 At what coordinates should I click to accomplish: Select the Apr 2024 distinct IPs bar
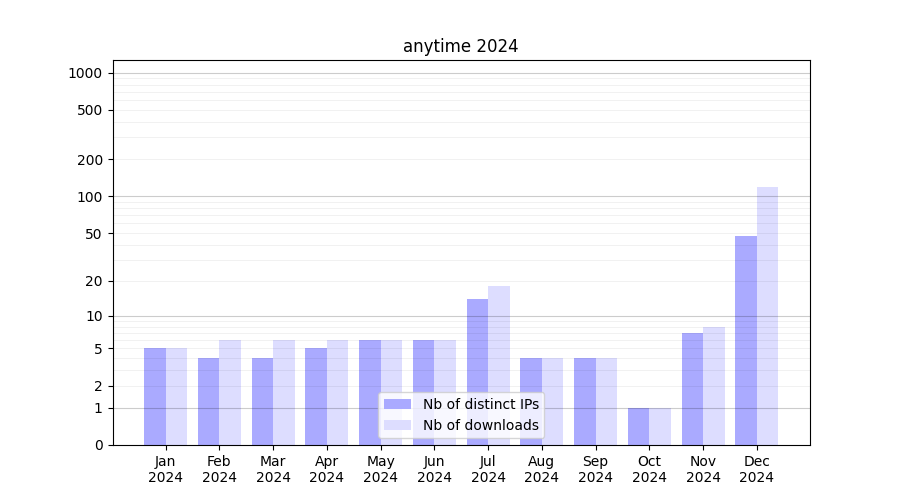[316, 396]
